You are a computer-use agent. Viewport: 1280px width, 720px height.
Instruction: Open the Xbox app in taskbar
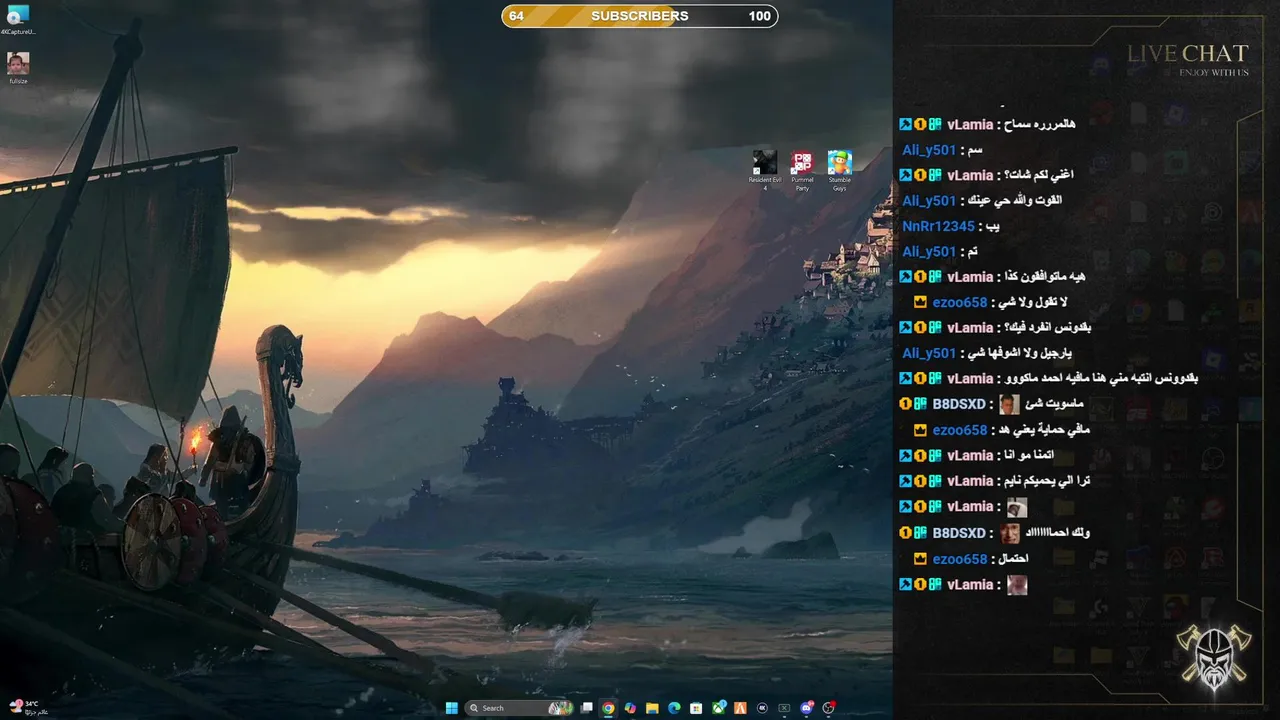tap(719, 708)
